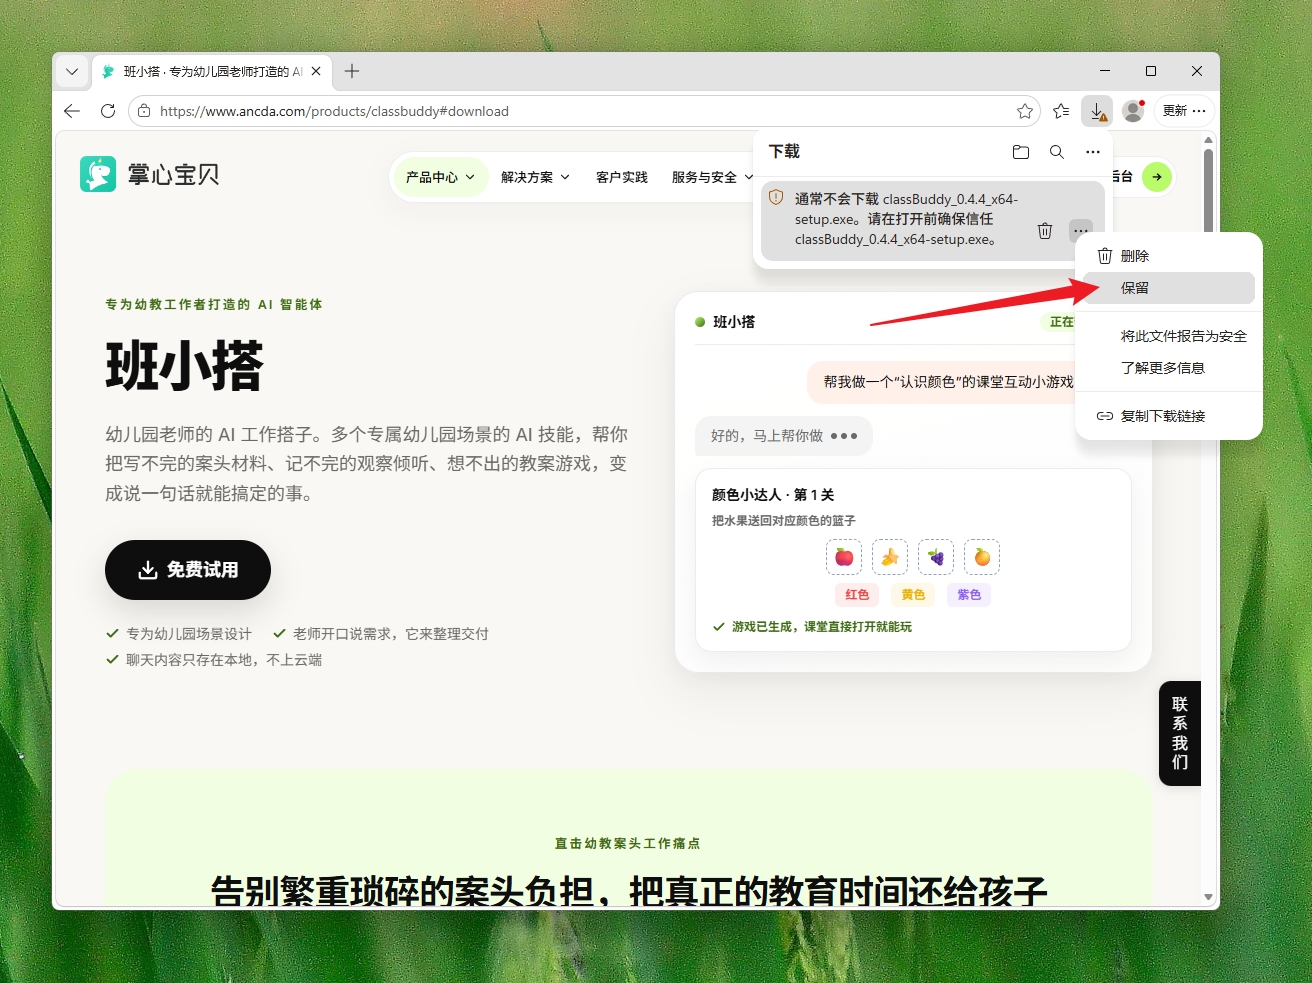The width and height of the screenshot is (1312, 983).
Task: Open the 客户实践 nav link
Action: (622, 177)
